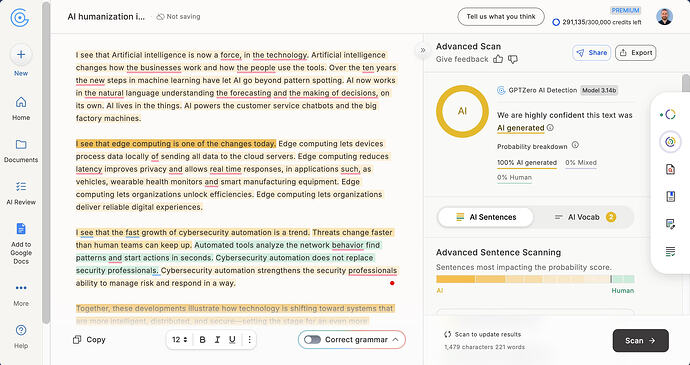Click the GPTZero logo icon
The width and height of the screenshot is (690, 365).
[20, 17]
